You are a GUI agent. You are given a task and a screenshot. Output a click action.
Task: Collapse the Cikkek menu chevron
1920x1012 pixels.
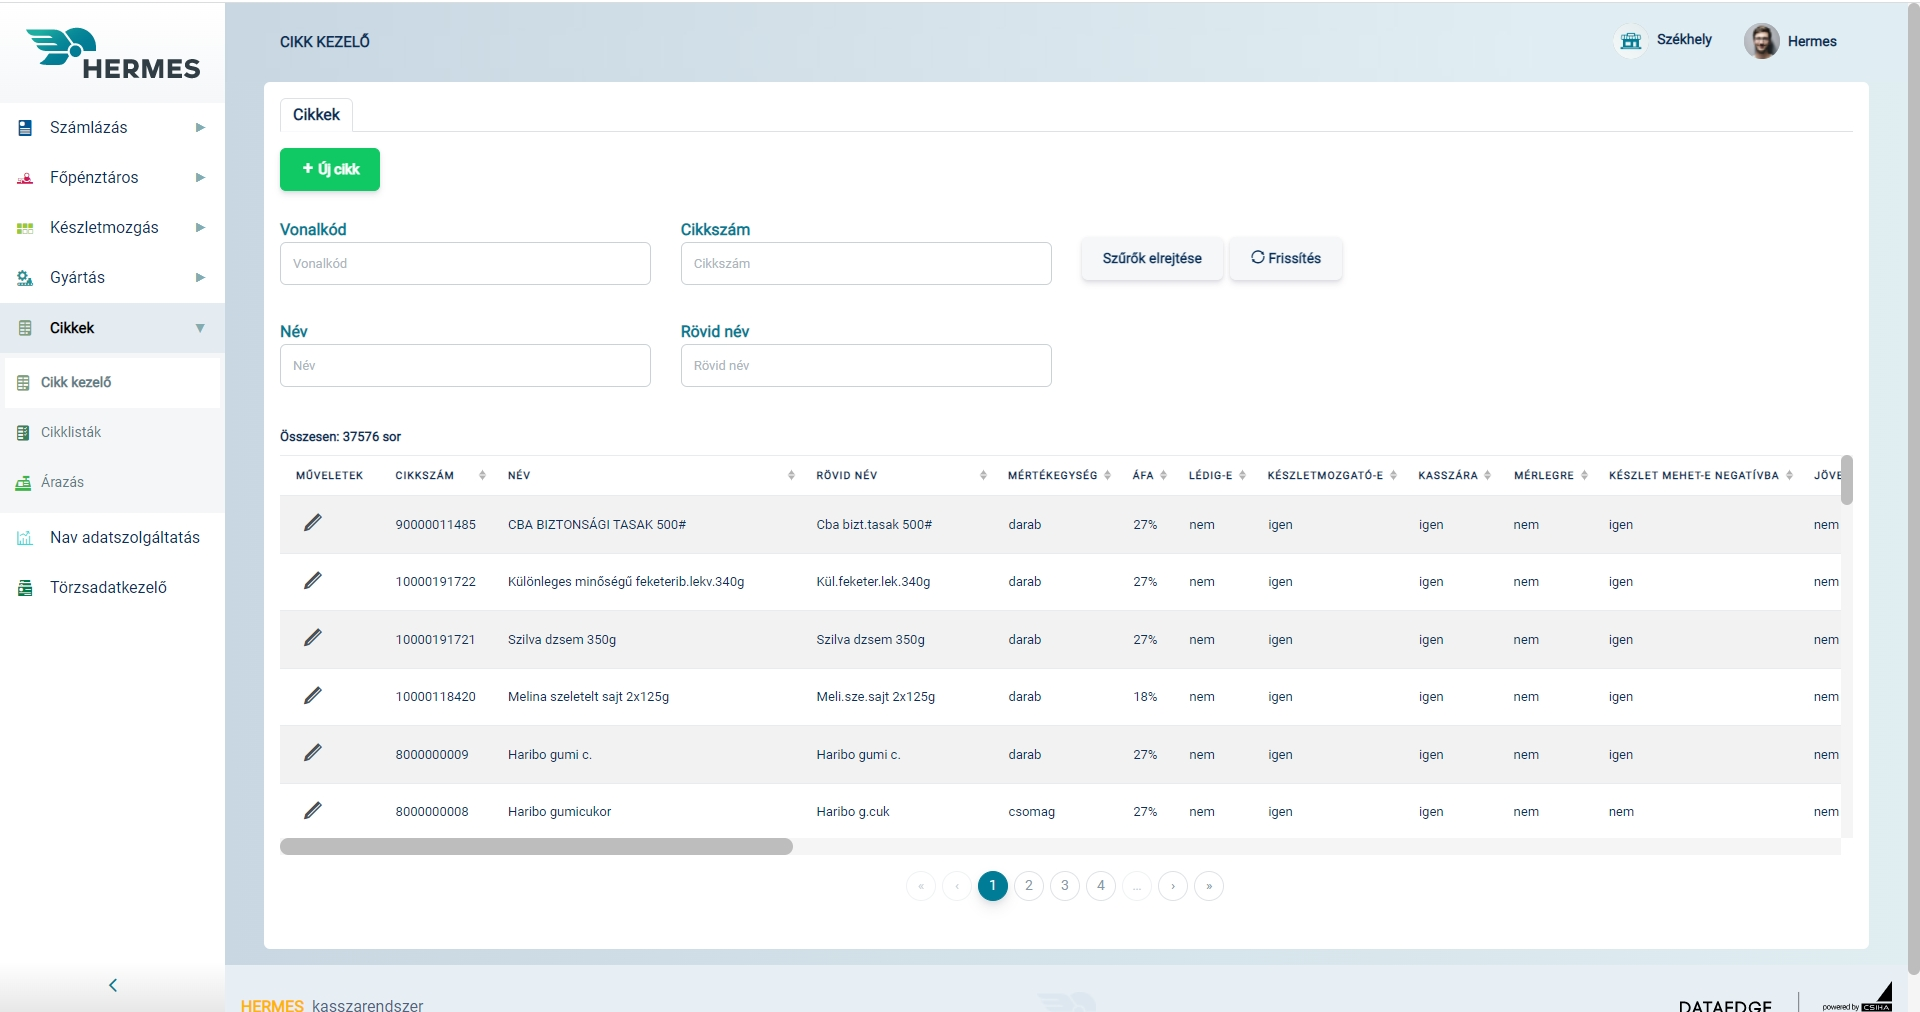pyautogui.click(x=200, y=327)
